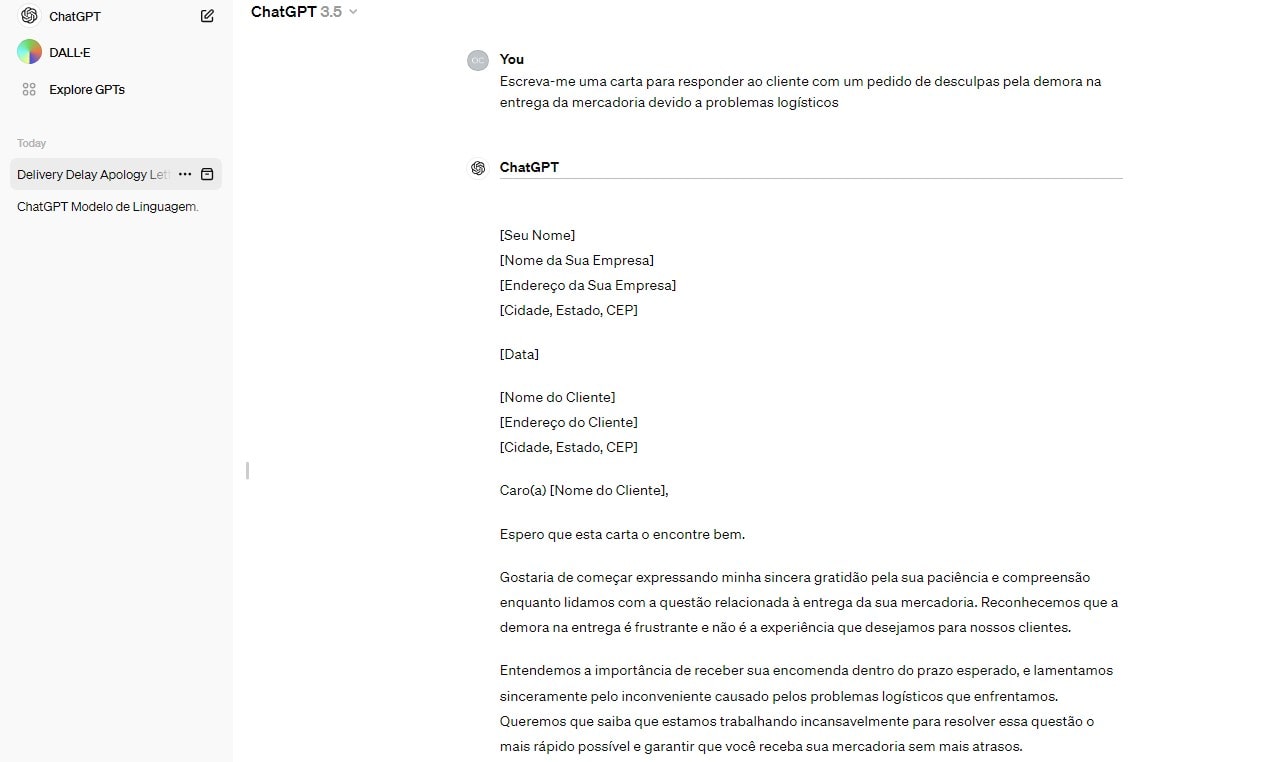Click the user prompt starting with Escreva-me
Image resolution: width=1286 pixels, height=762 pixels.
(800, 92)
